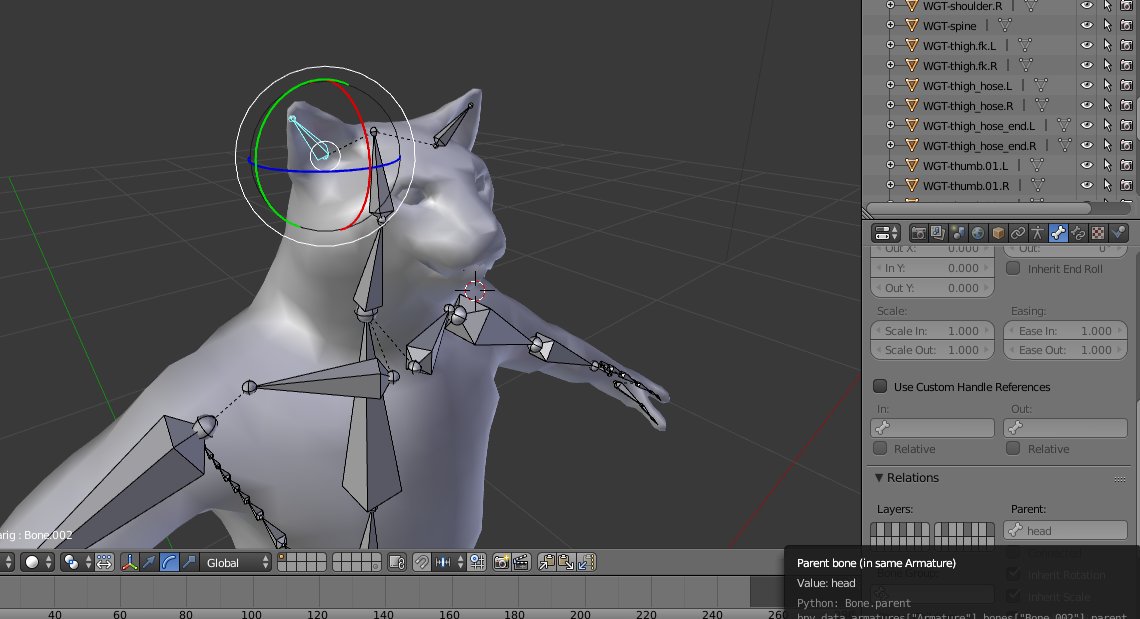This screenshot has width=1140, height=619.
Task: Toggle the translate manipulator arrow icon
Action: [x=149, y=563]
